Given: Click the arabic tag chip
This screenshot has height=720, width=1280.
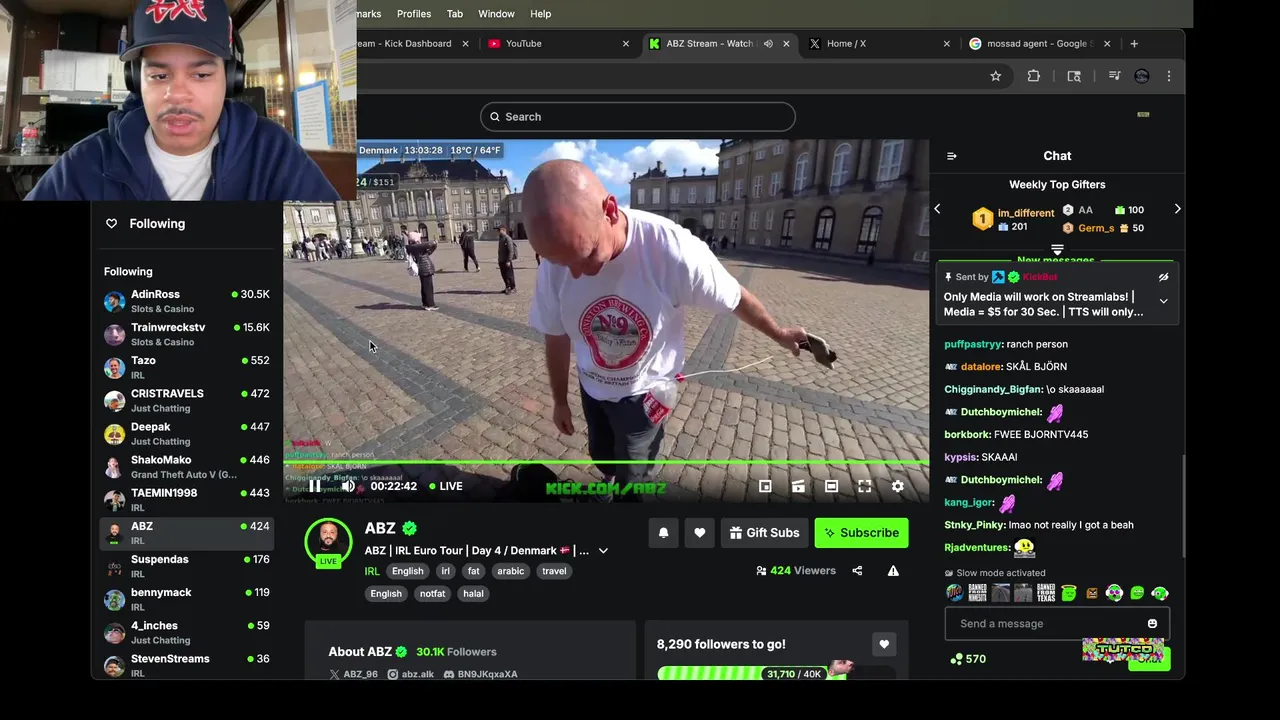Looking at the screenshot, I should pos(511,571).
